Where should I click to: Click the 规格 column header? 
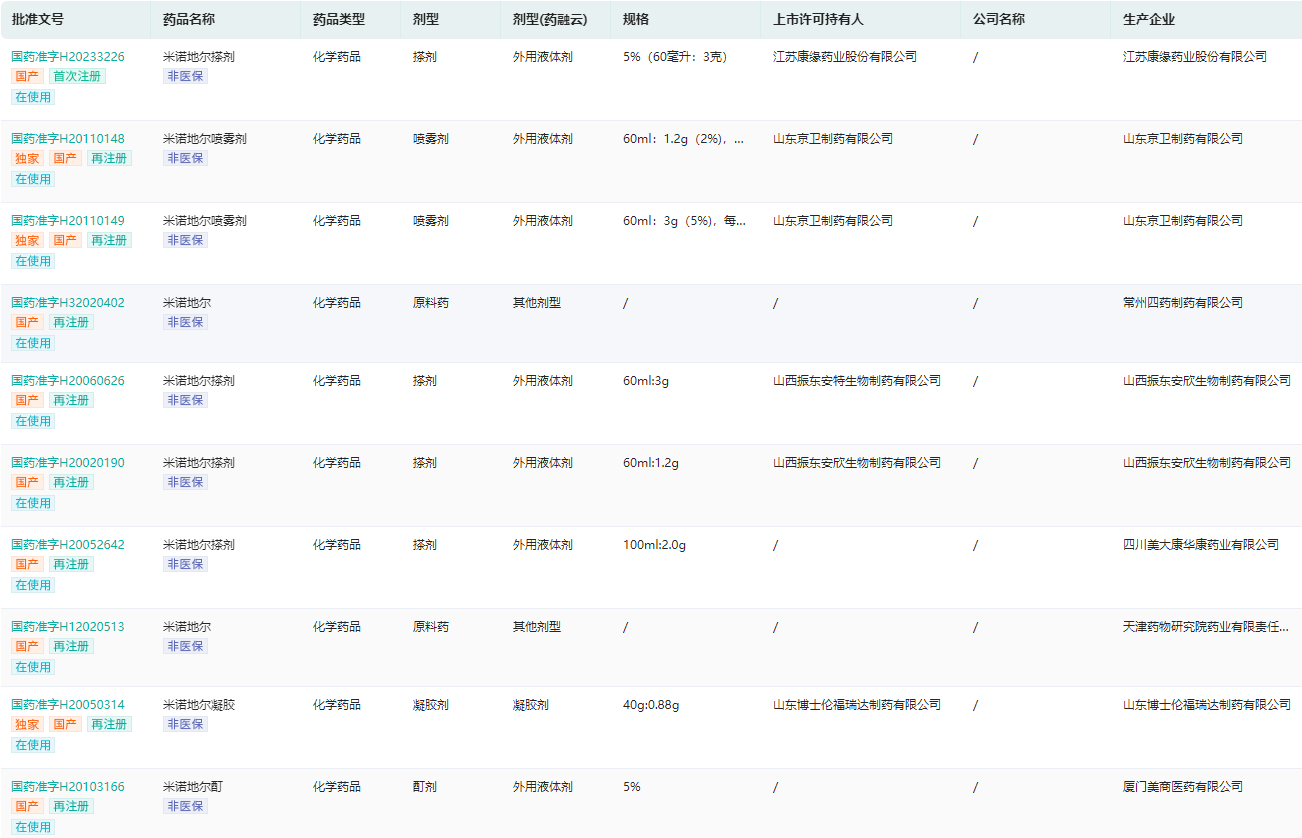tap(636, 19)
